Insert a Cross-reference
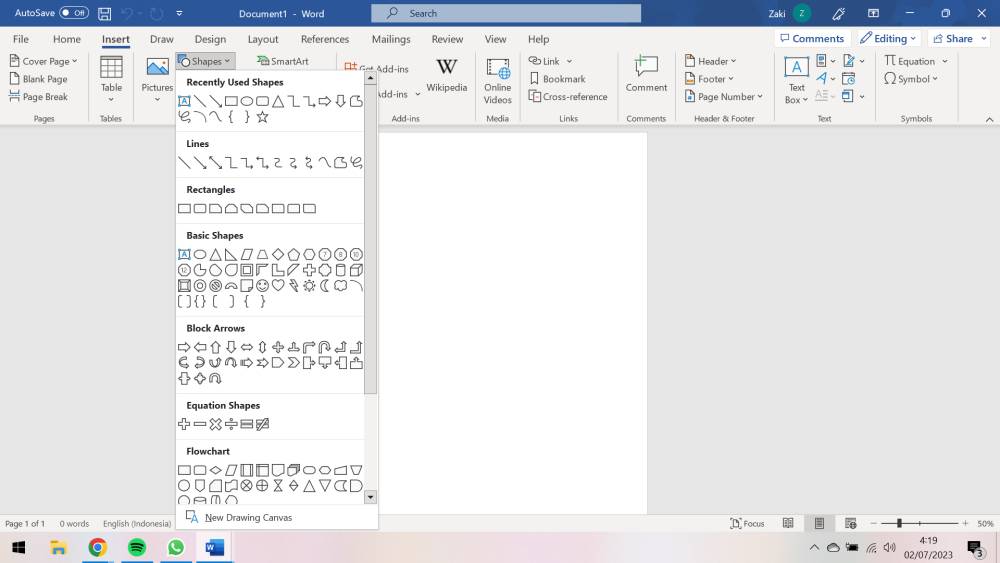The width and height of the screenshot is (1000, 563). point(568,97)
